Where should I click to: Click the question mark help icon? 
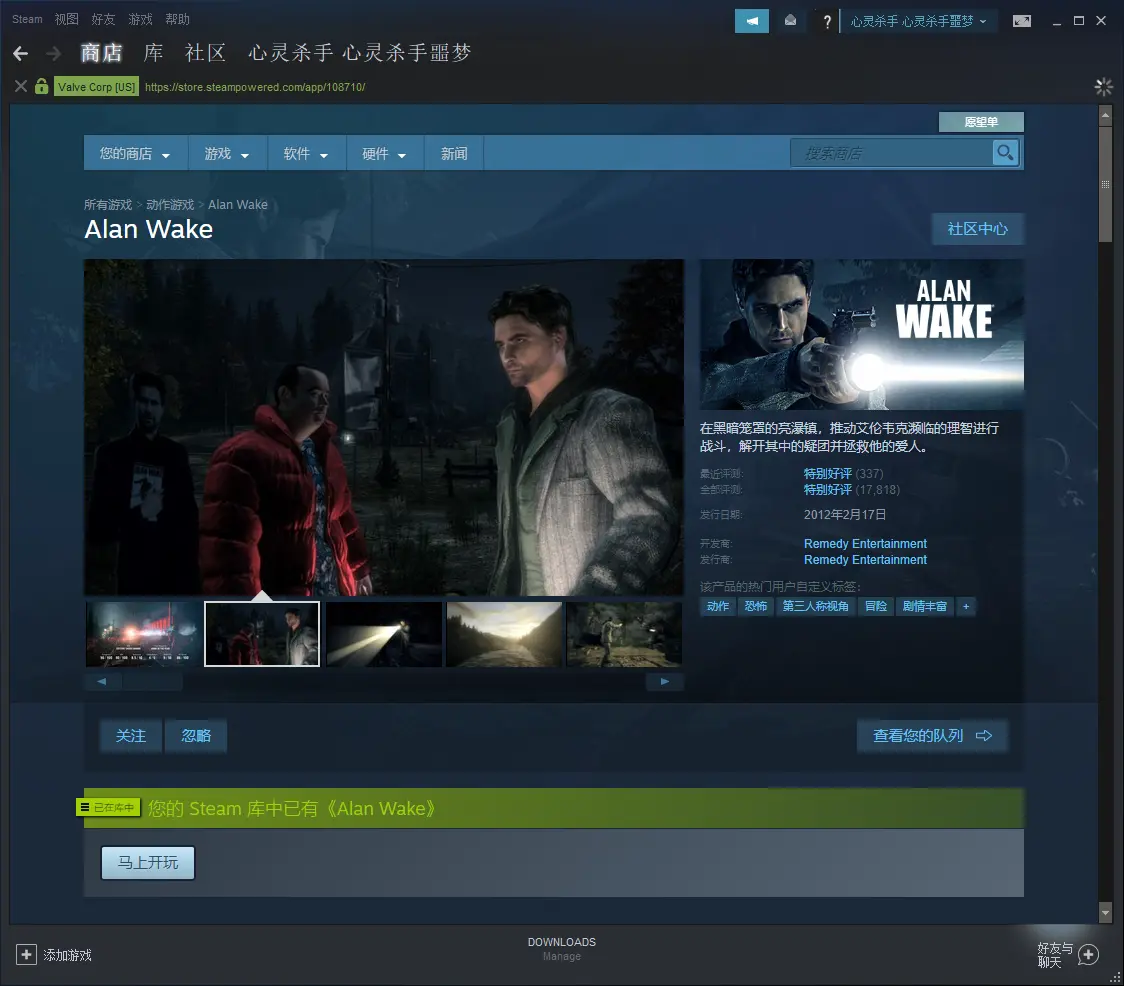827,22
